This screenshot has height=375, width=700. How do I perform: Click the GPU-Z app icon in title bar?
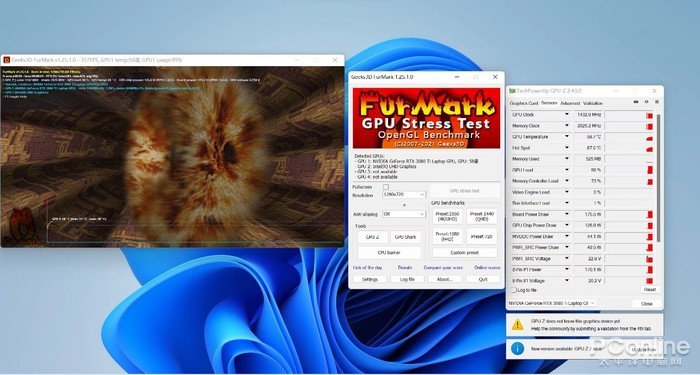[x=512, y=91]
